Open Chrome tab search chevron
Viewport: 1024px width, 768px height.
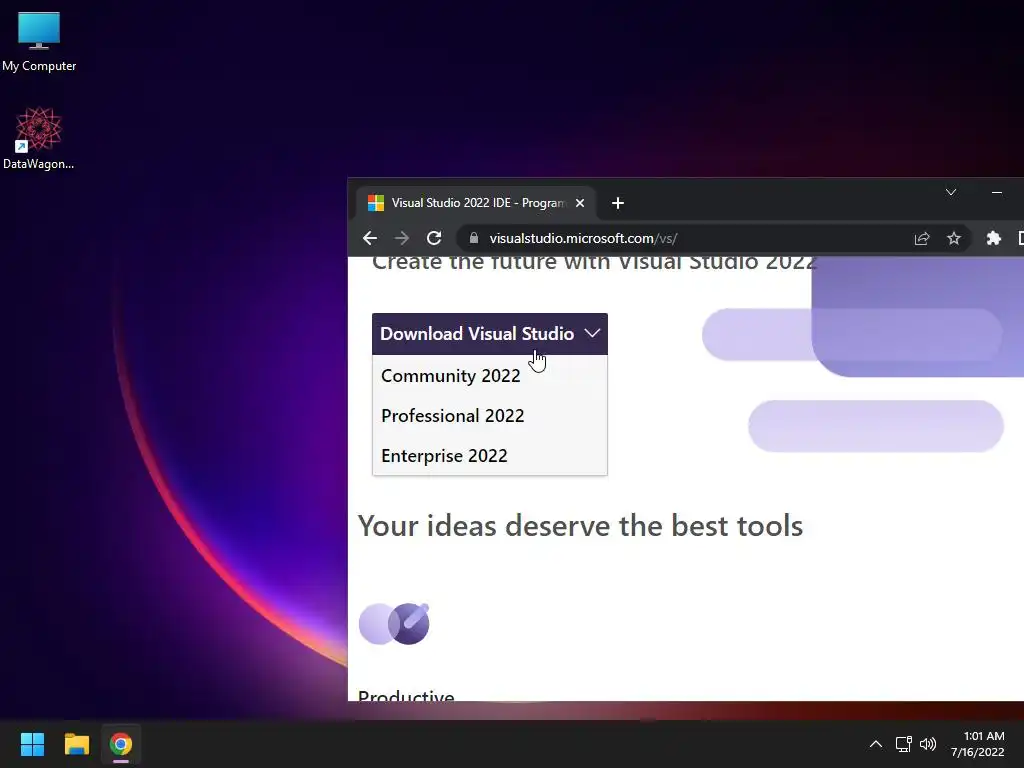point(951,192)
